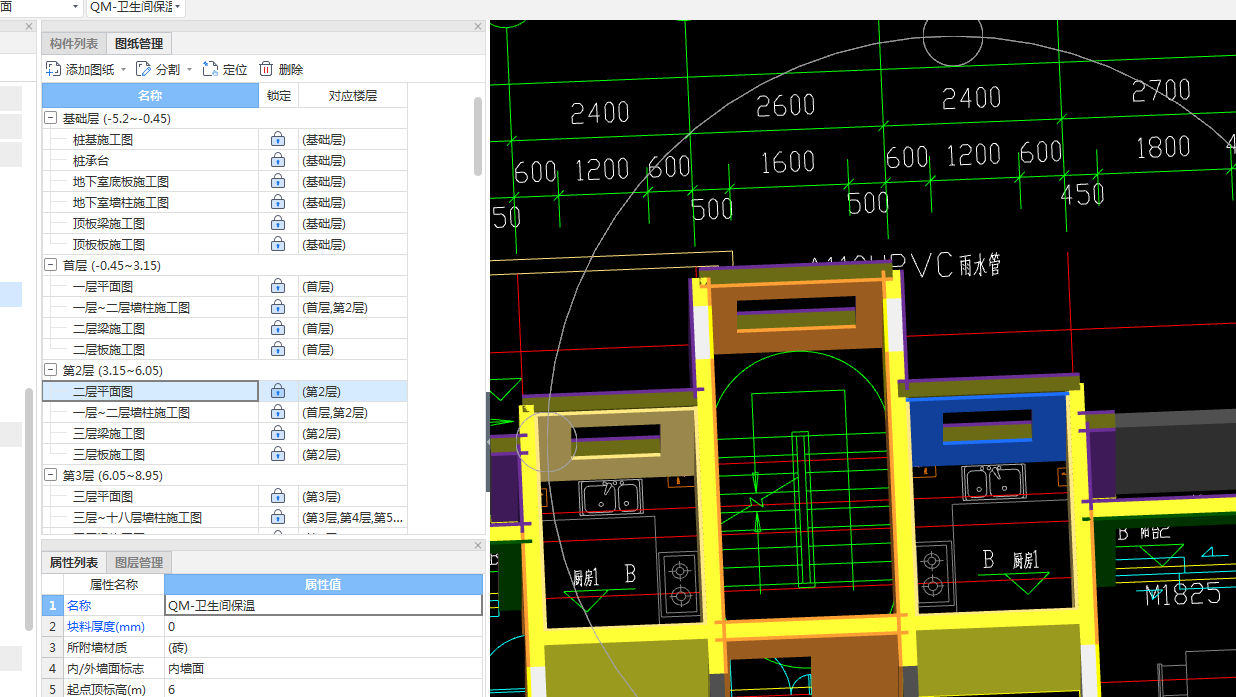The width and height of the screenshot is (1236, 697).
Task: Collapse the 基础层 (-5.2~-0.45) group
Action: (51, 119)
